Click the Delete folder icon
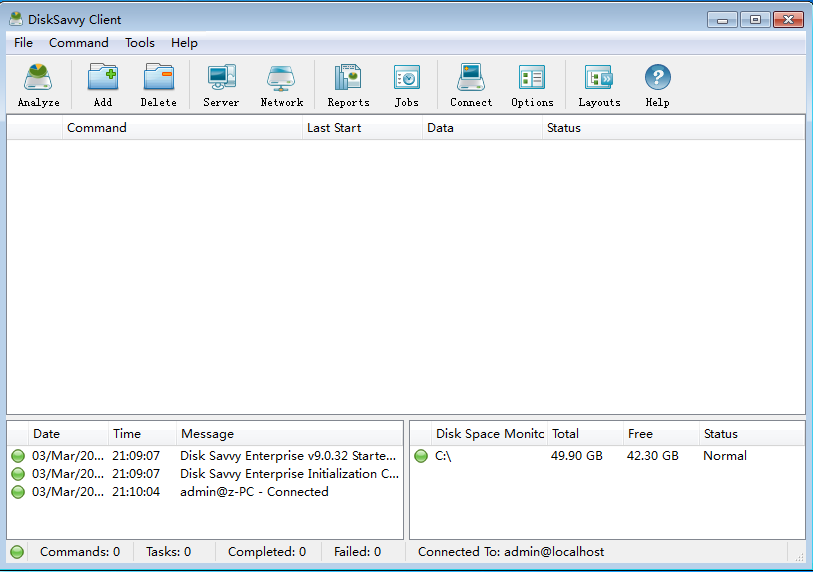 tap(159, 77)
